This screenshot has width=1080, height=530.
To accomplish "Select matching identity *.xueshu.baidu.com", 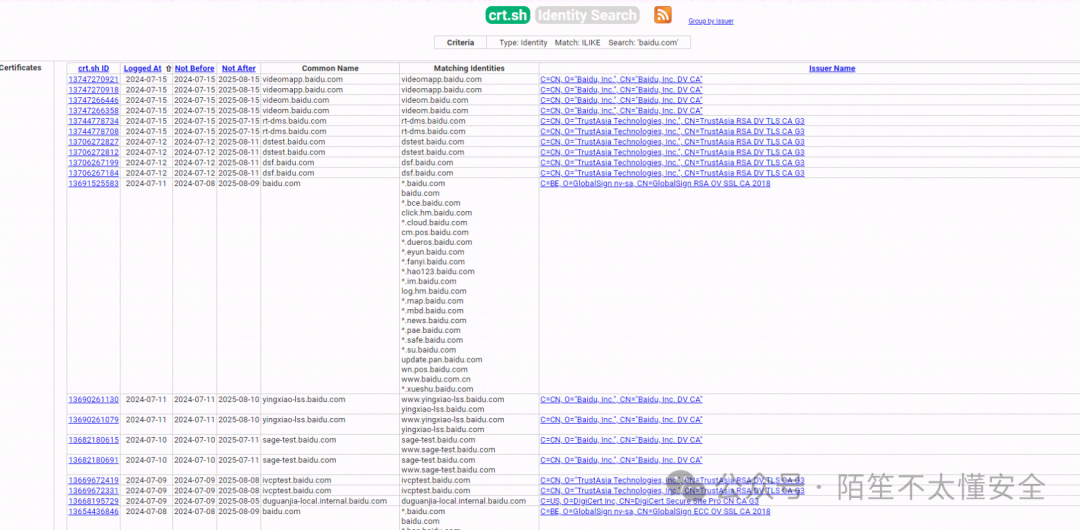I will tap(437, 389).
